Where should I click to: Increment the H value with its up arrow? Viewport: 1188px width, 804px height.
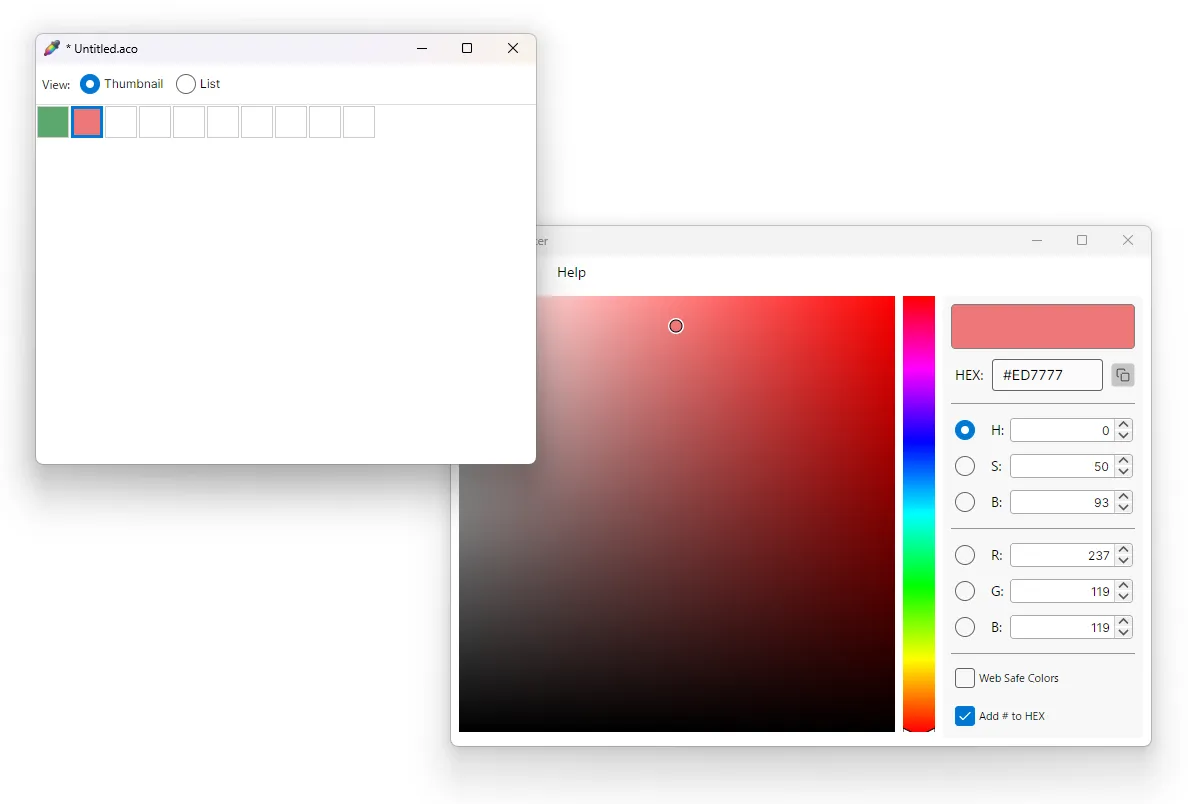(x=1123, y=425)
